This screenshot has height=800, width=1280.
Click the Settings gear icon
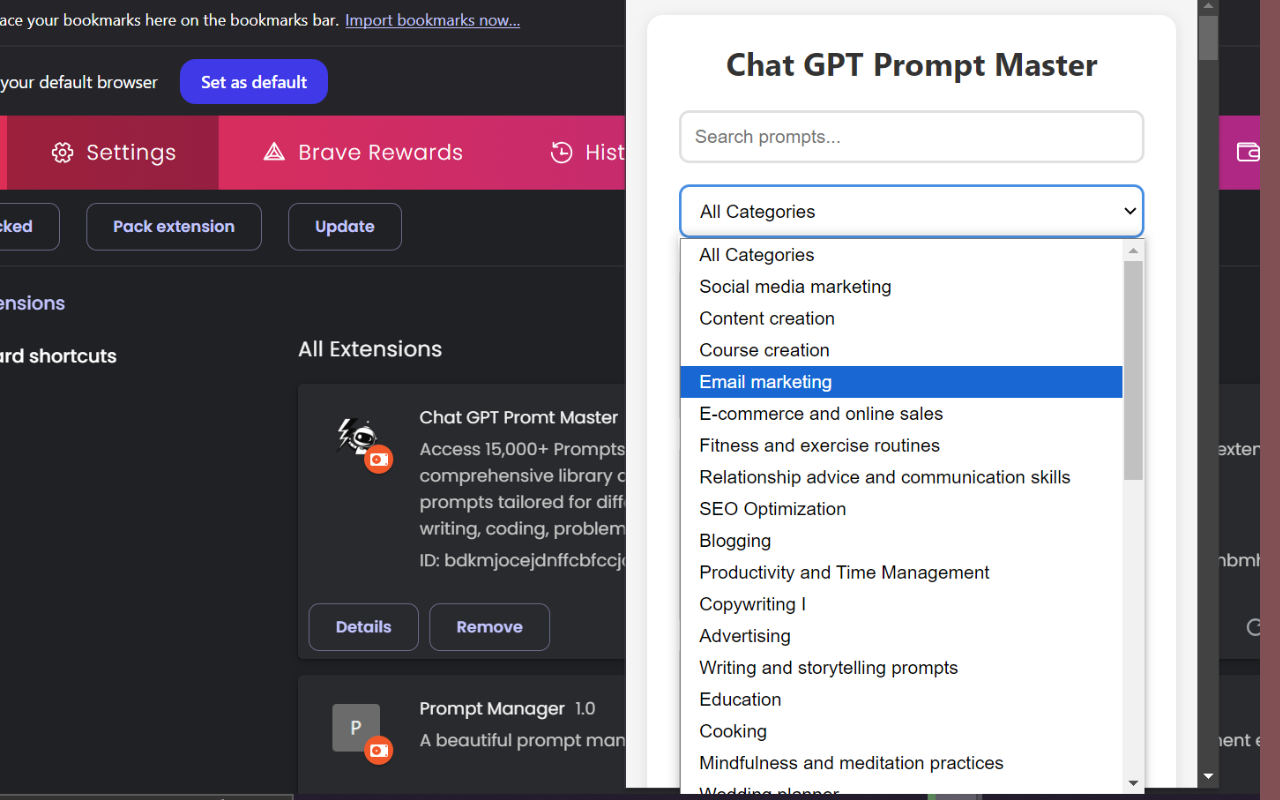coord(62,152)
